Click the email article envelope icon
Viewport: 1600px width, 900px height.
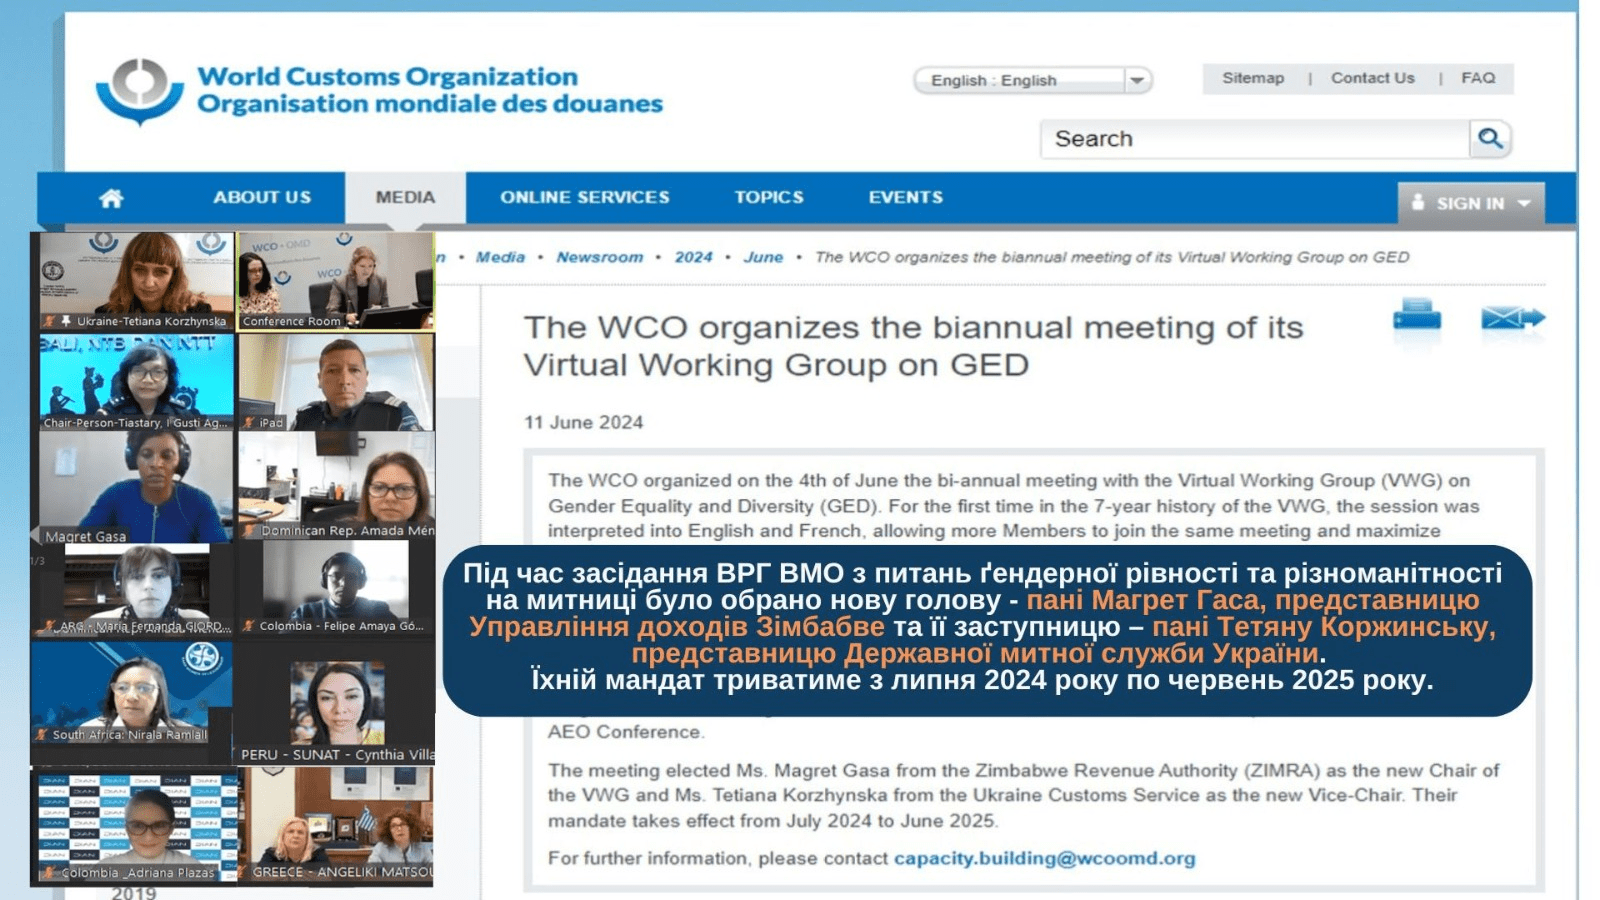1513,318
